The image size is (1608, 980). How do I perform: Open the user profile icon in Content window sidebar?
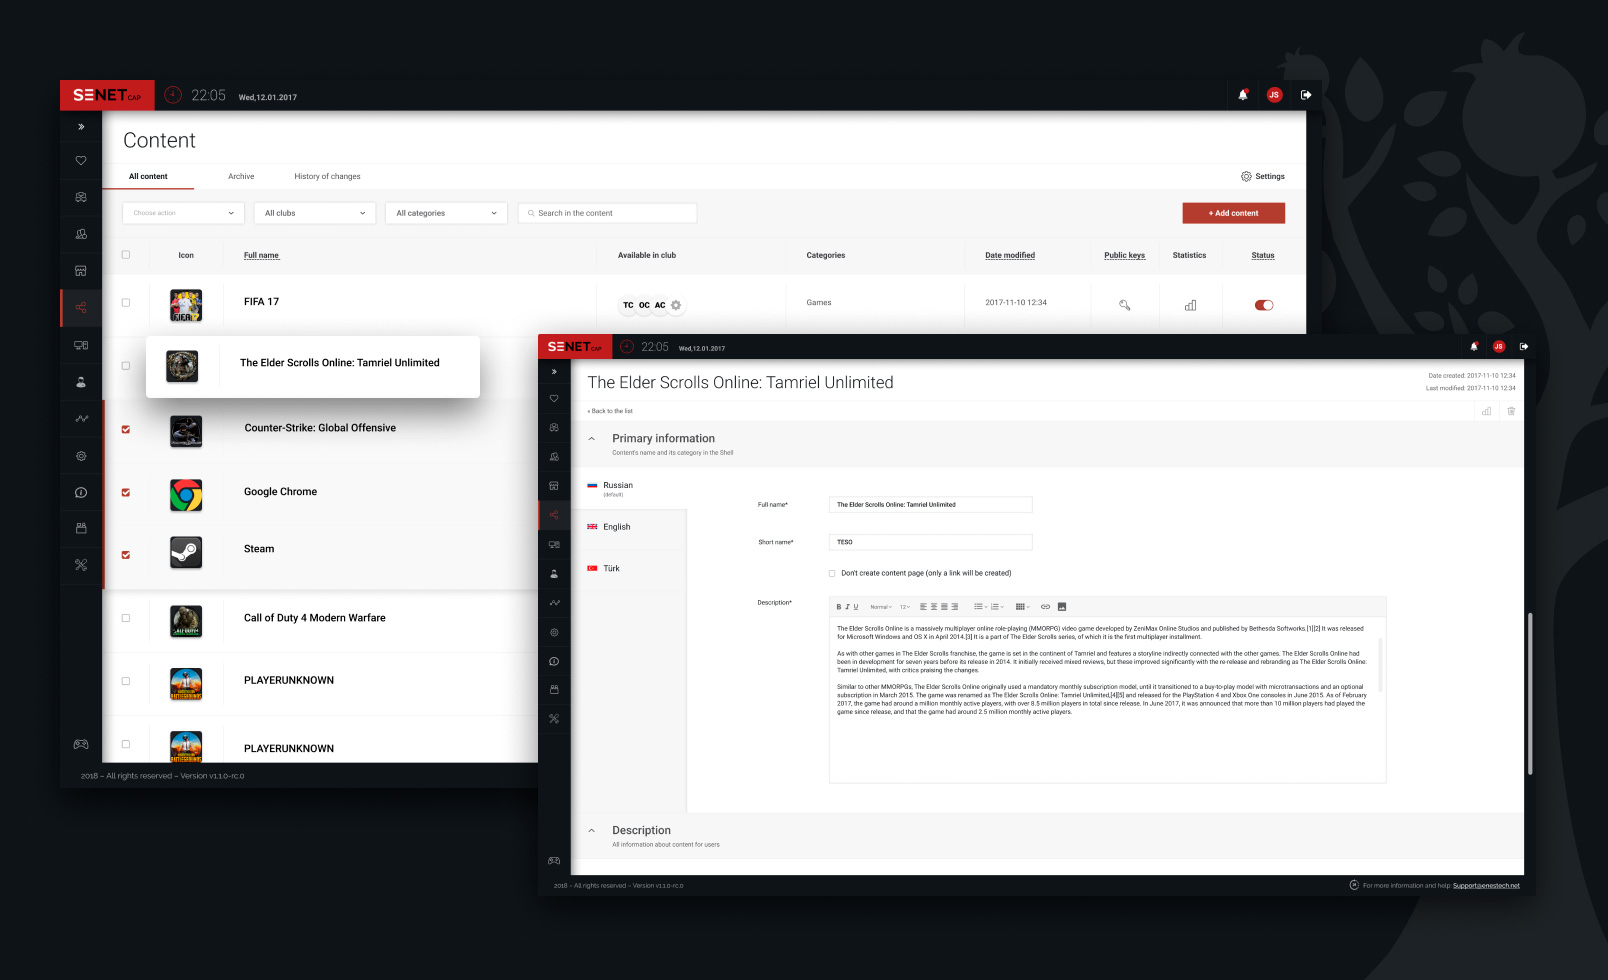[x=81, y=382]
